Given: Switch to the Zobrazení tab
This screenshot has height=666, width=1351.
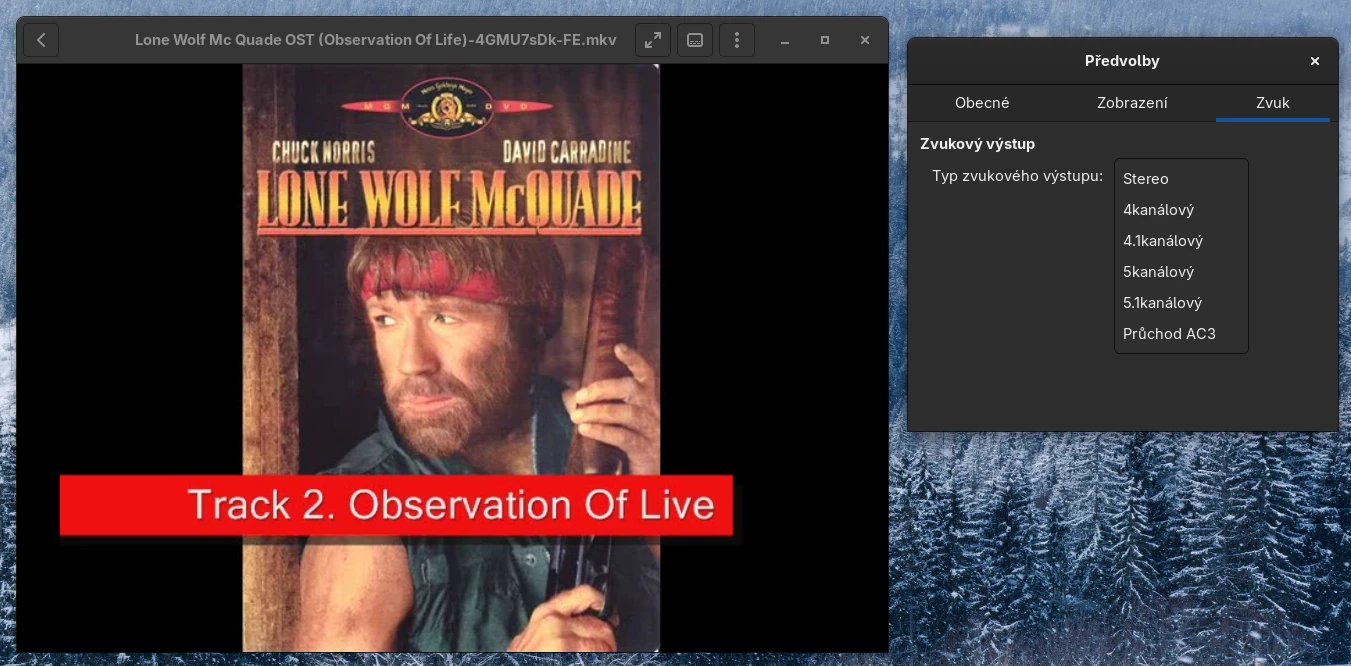Looking at the screenshot, I should [1132, 103].
